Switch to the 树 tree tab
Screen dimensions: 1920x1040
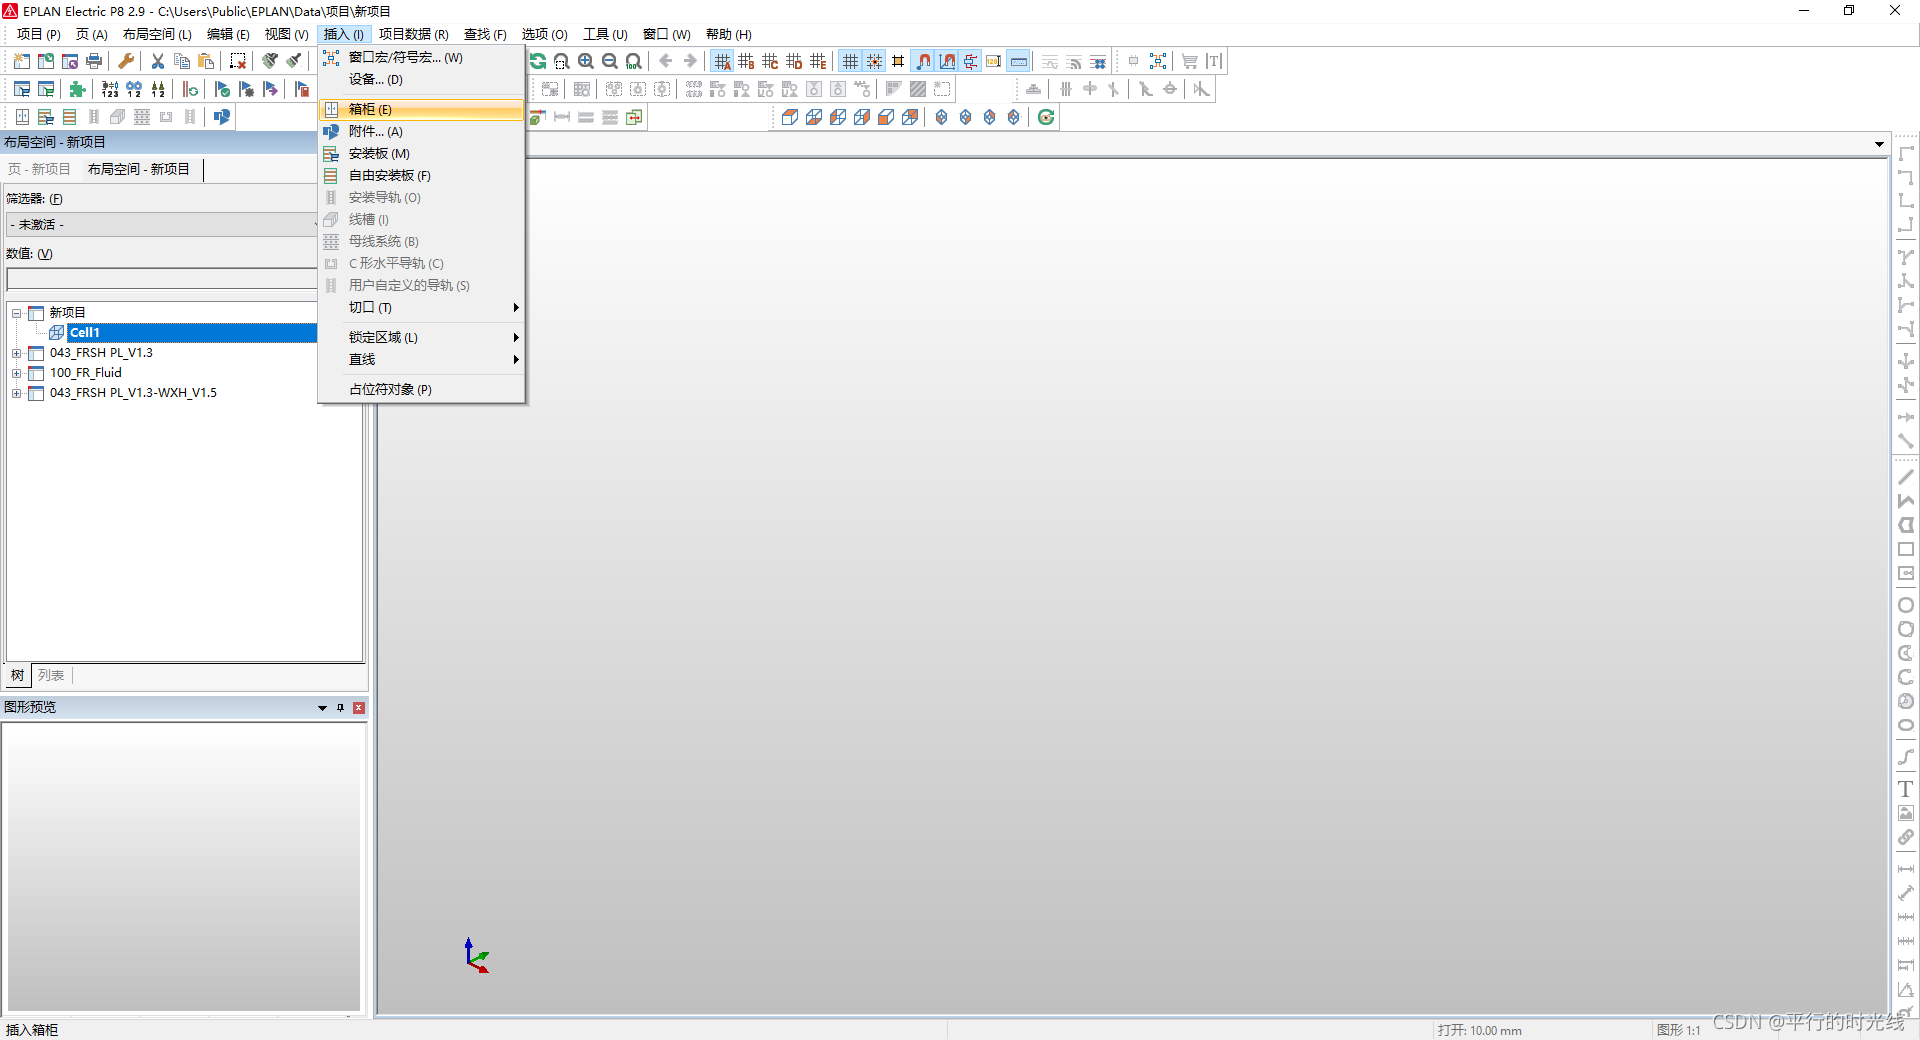18,676
